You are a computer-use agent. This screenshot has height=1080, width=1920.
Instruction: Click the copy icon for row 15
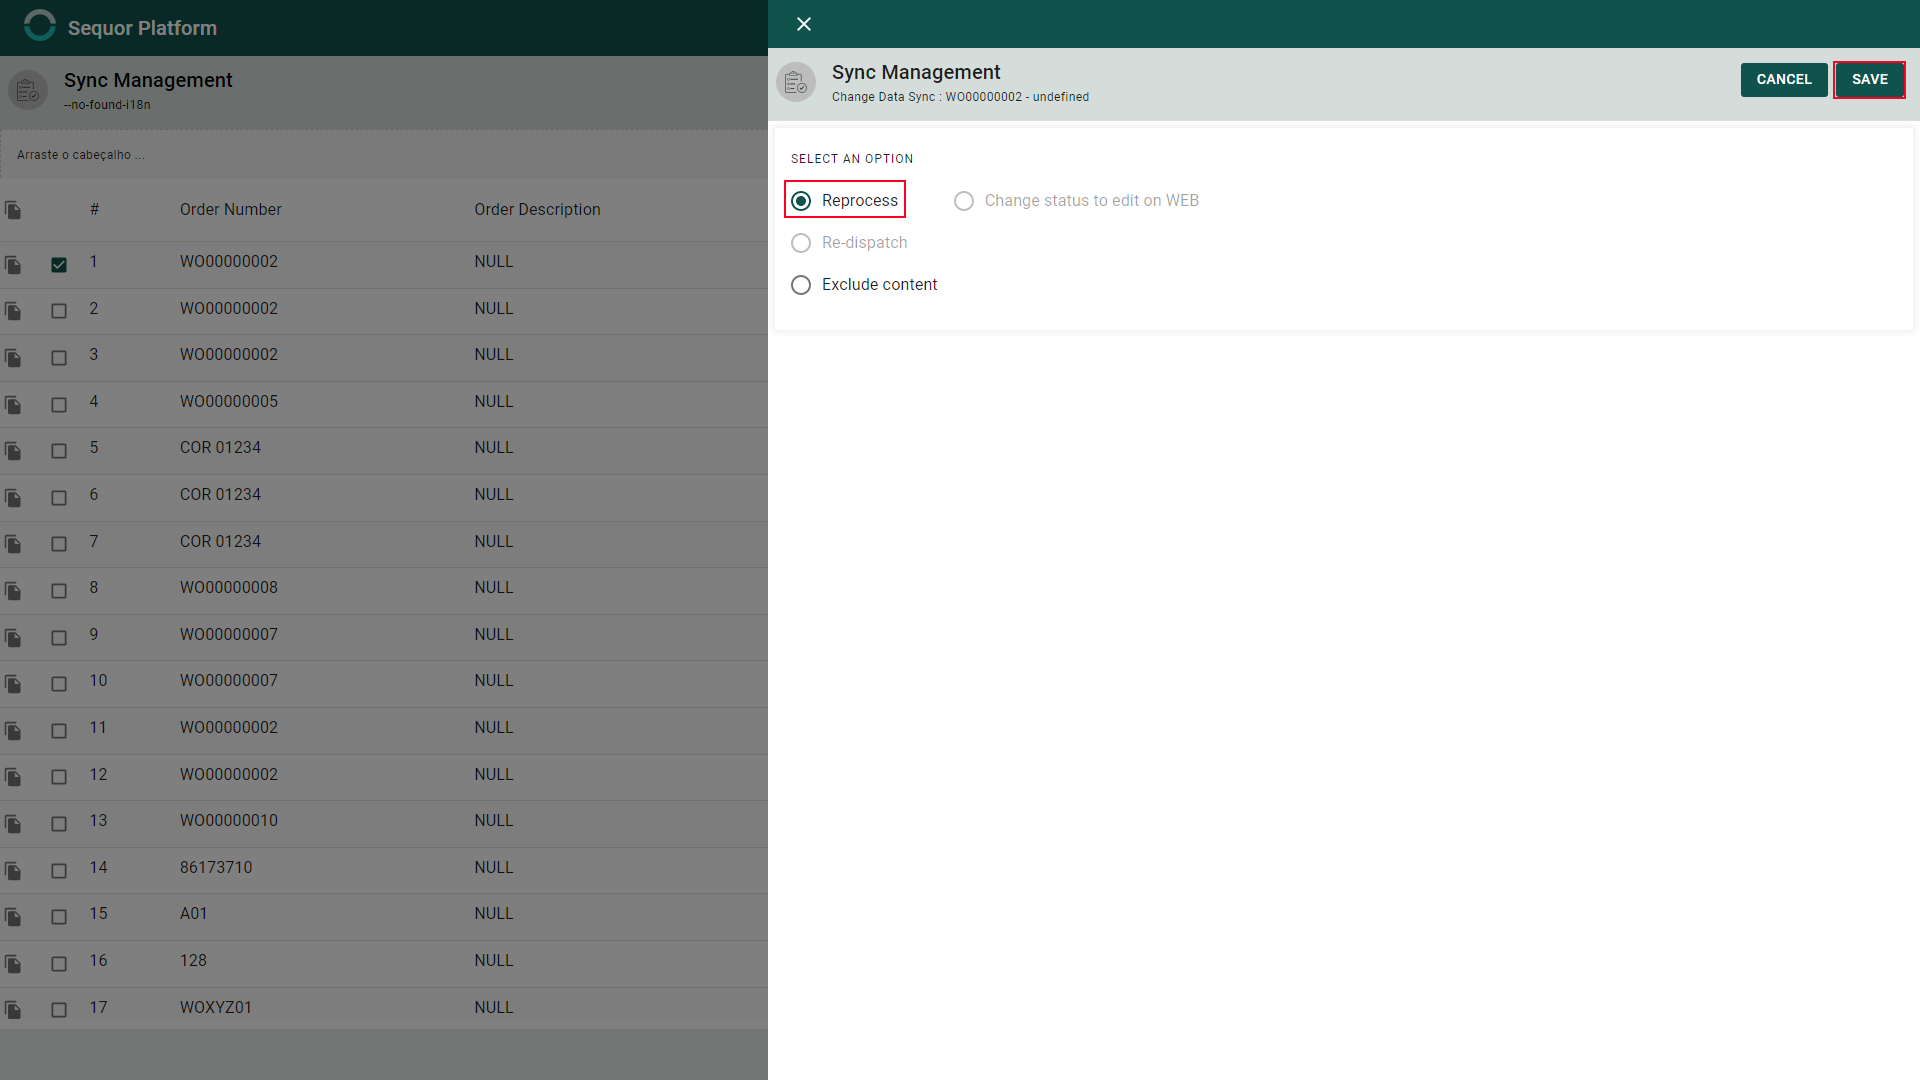coord(13,917)
